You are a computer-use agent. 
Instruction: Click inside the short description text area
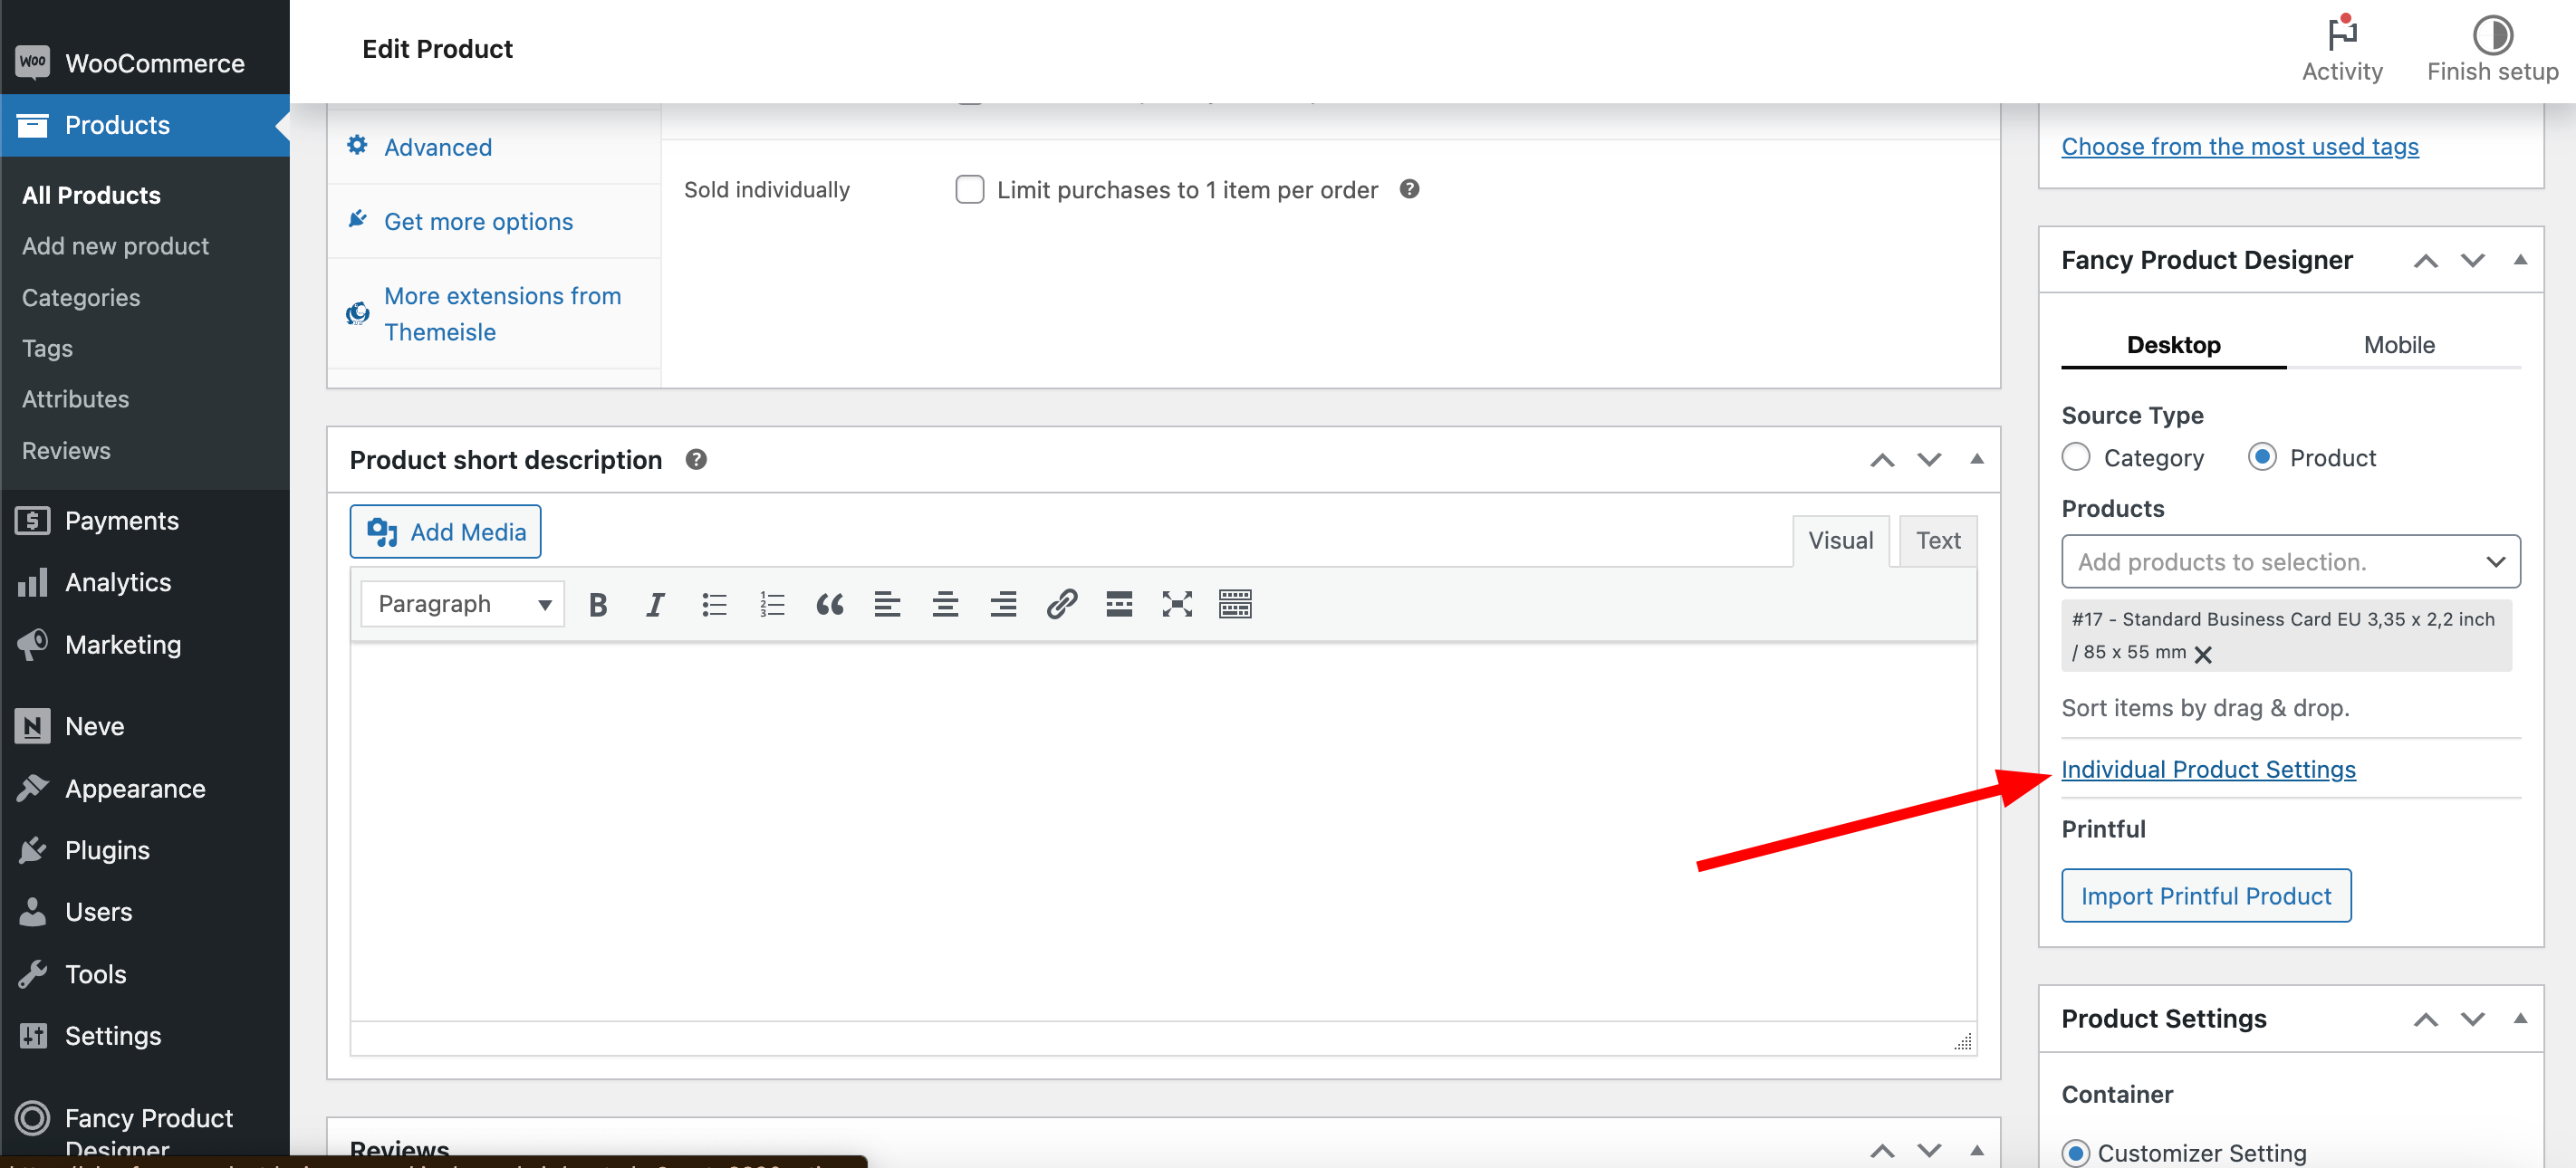(1162, 830)
